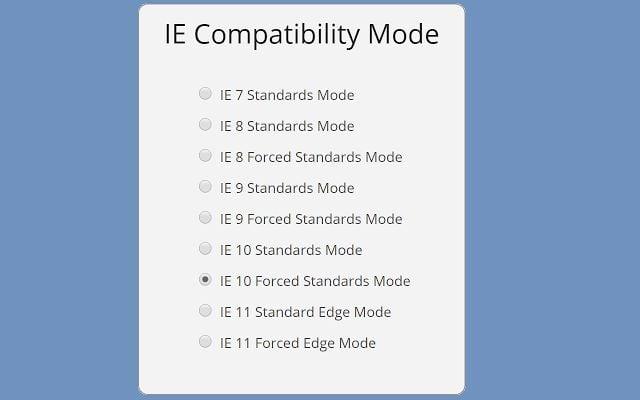This screenshot has width=640, height=400.
Task: Choose the IE 8 Standards Mode radio button
Action: 205,124
